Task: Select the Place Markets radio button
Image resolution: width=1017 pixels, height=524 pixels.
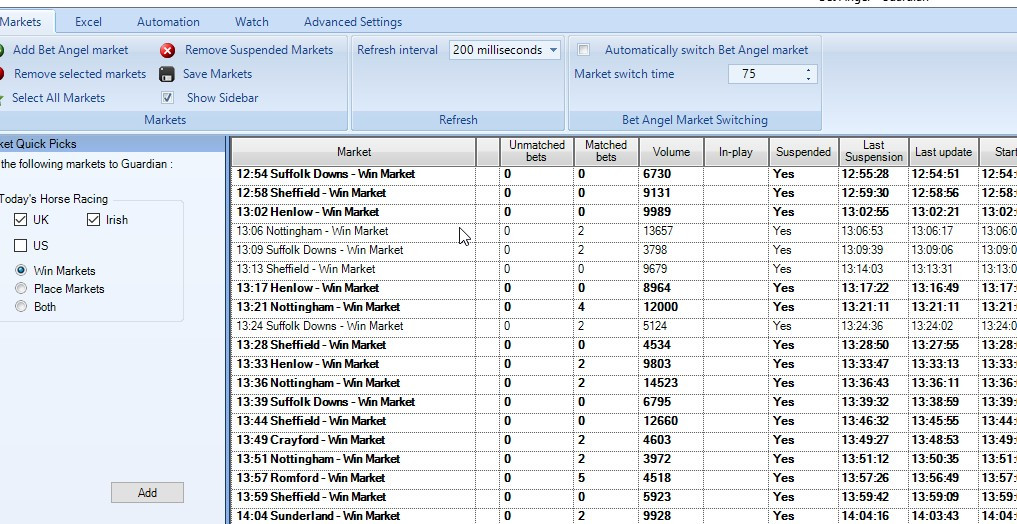Action: click(21, 289)
